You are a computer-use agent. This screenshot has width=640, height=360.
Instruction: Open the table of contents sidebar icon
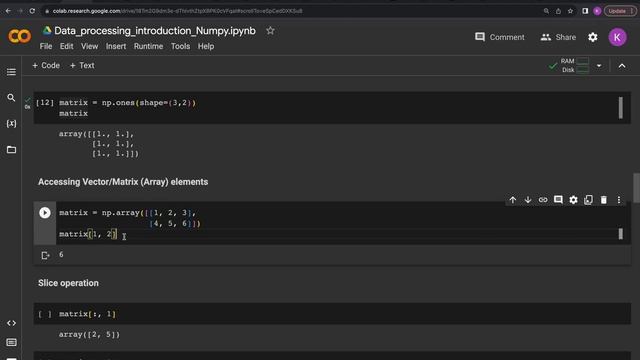[11, 72]
